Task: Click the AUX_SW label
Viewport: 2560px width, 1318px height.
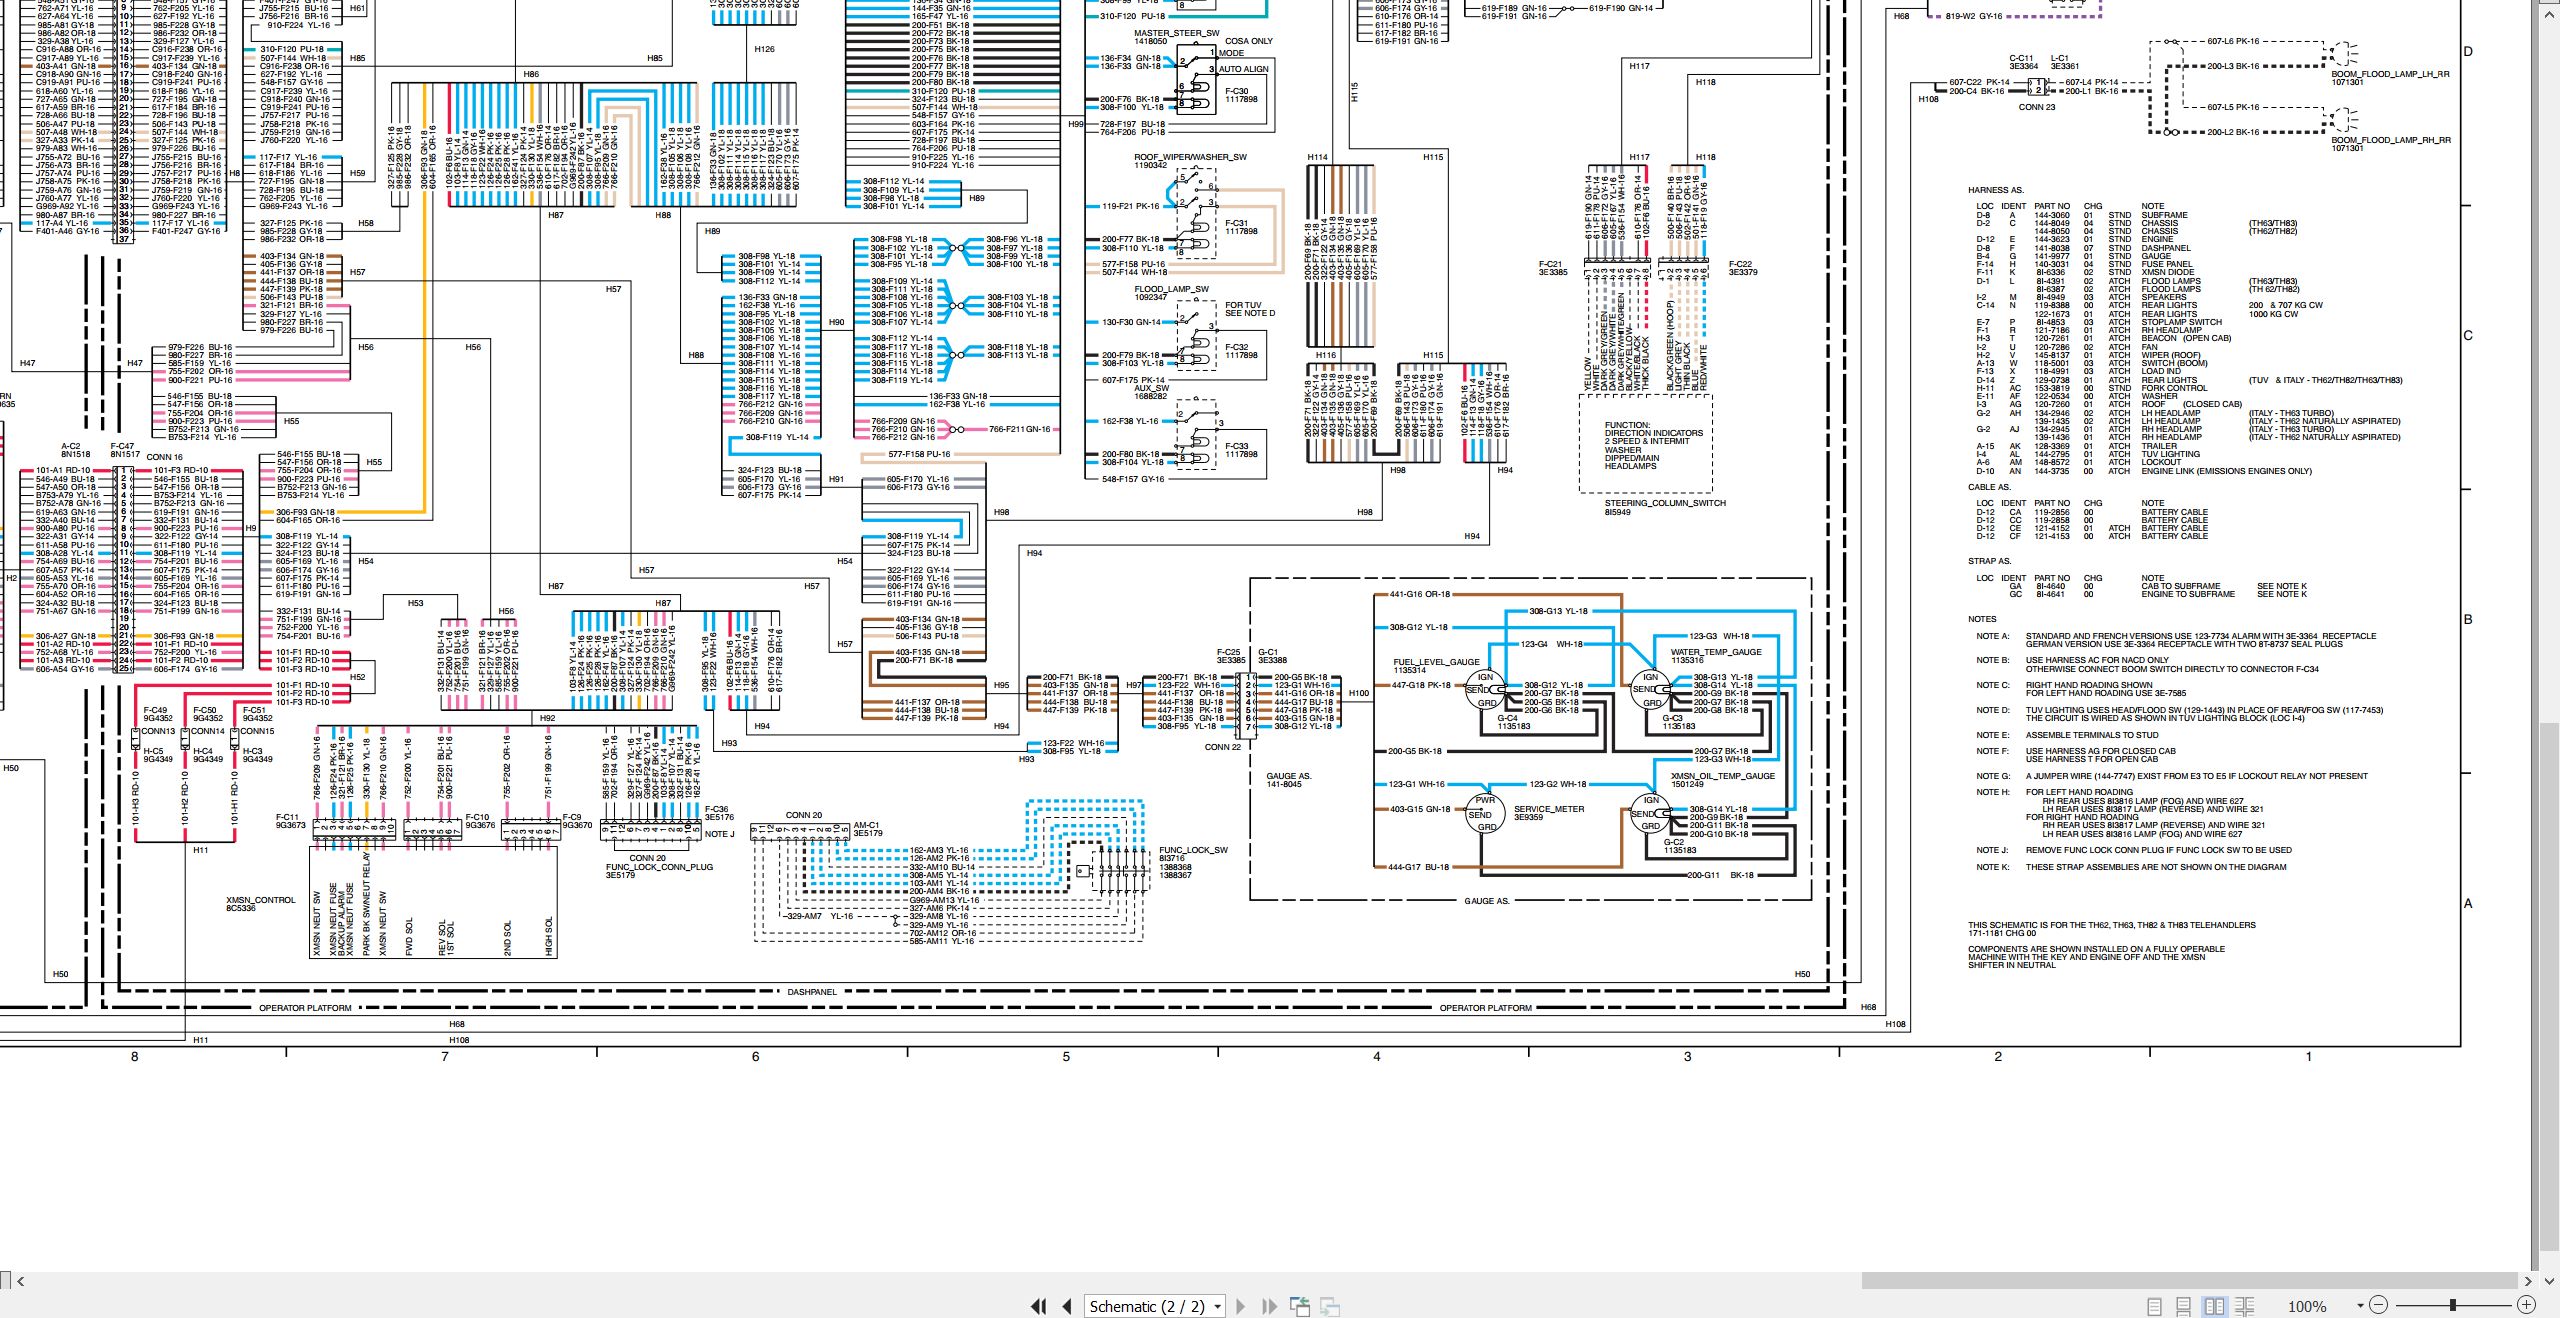Action: click(1151, 388)
